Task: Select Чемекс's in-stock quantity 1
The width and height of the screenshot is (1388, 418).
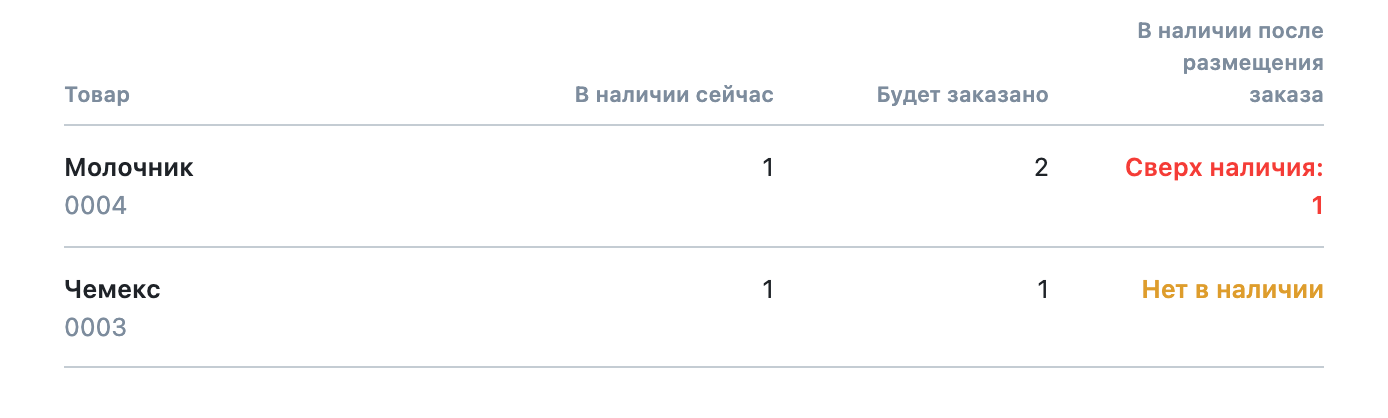Action: click(x=768, y=290)
